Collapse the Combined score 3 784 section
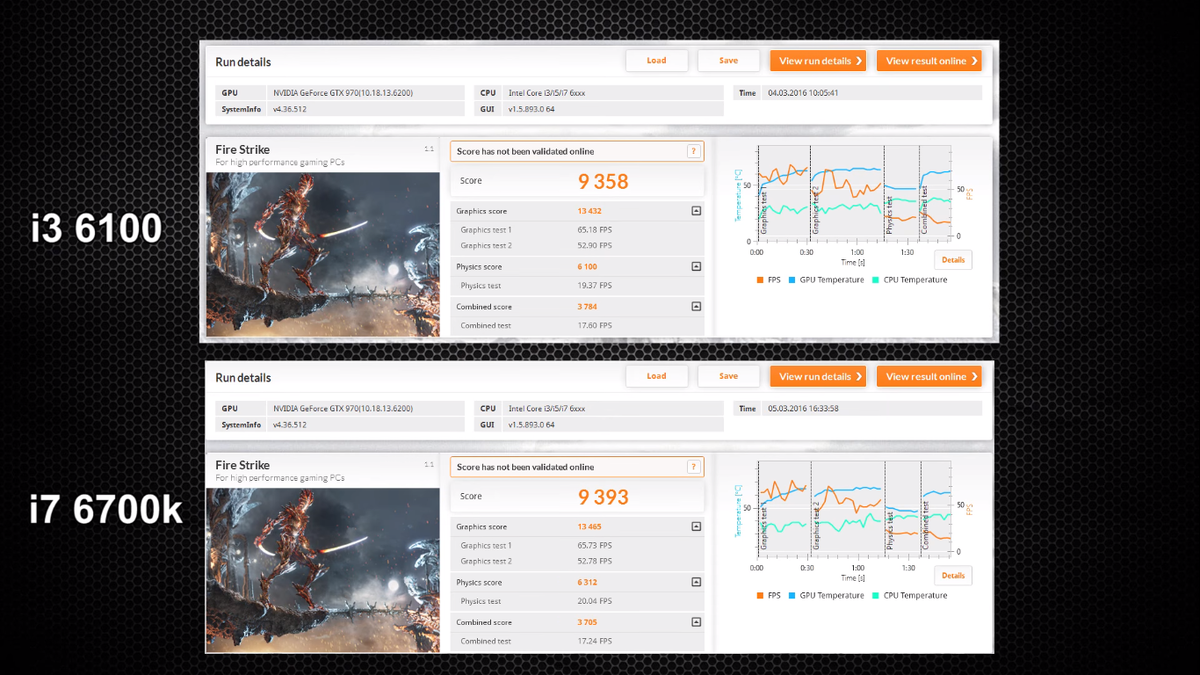This screenshot has width=1200, height=675. click(x=696, y=307)
